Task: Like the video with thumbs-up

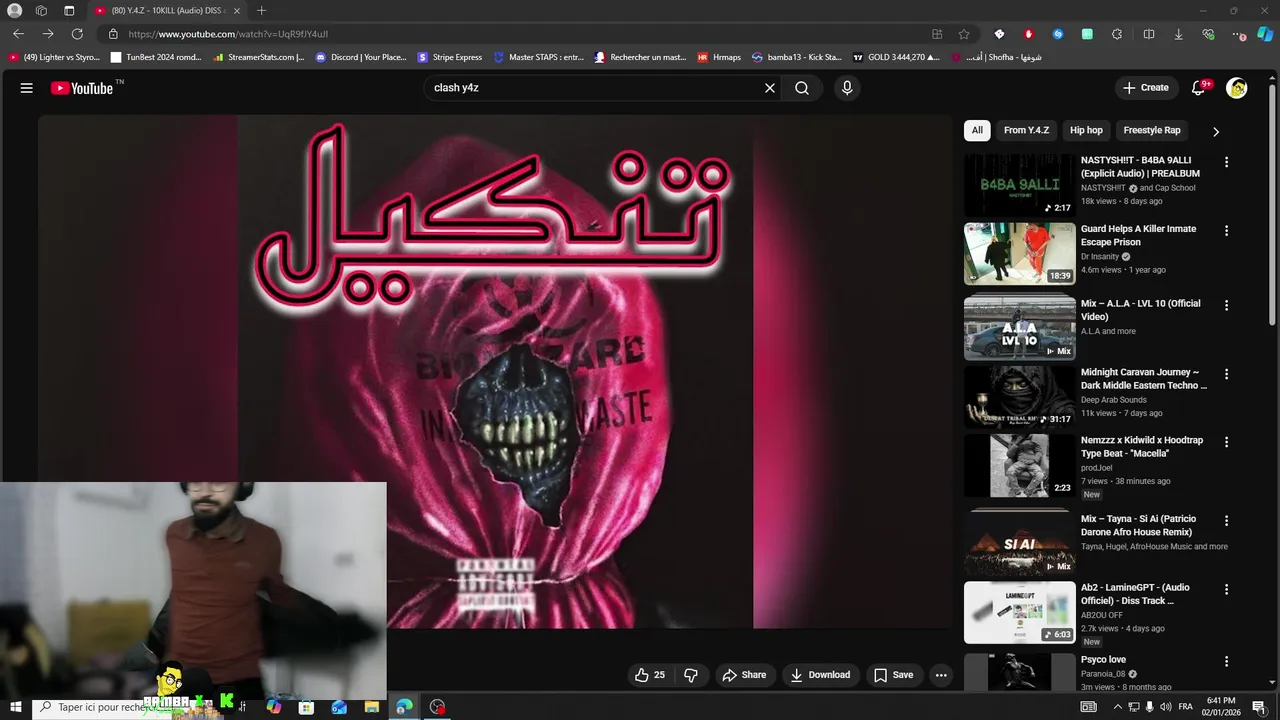Action: (649, 675)
